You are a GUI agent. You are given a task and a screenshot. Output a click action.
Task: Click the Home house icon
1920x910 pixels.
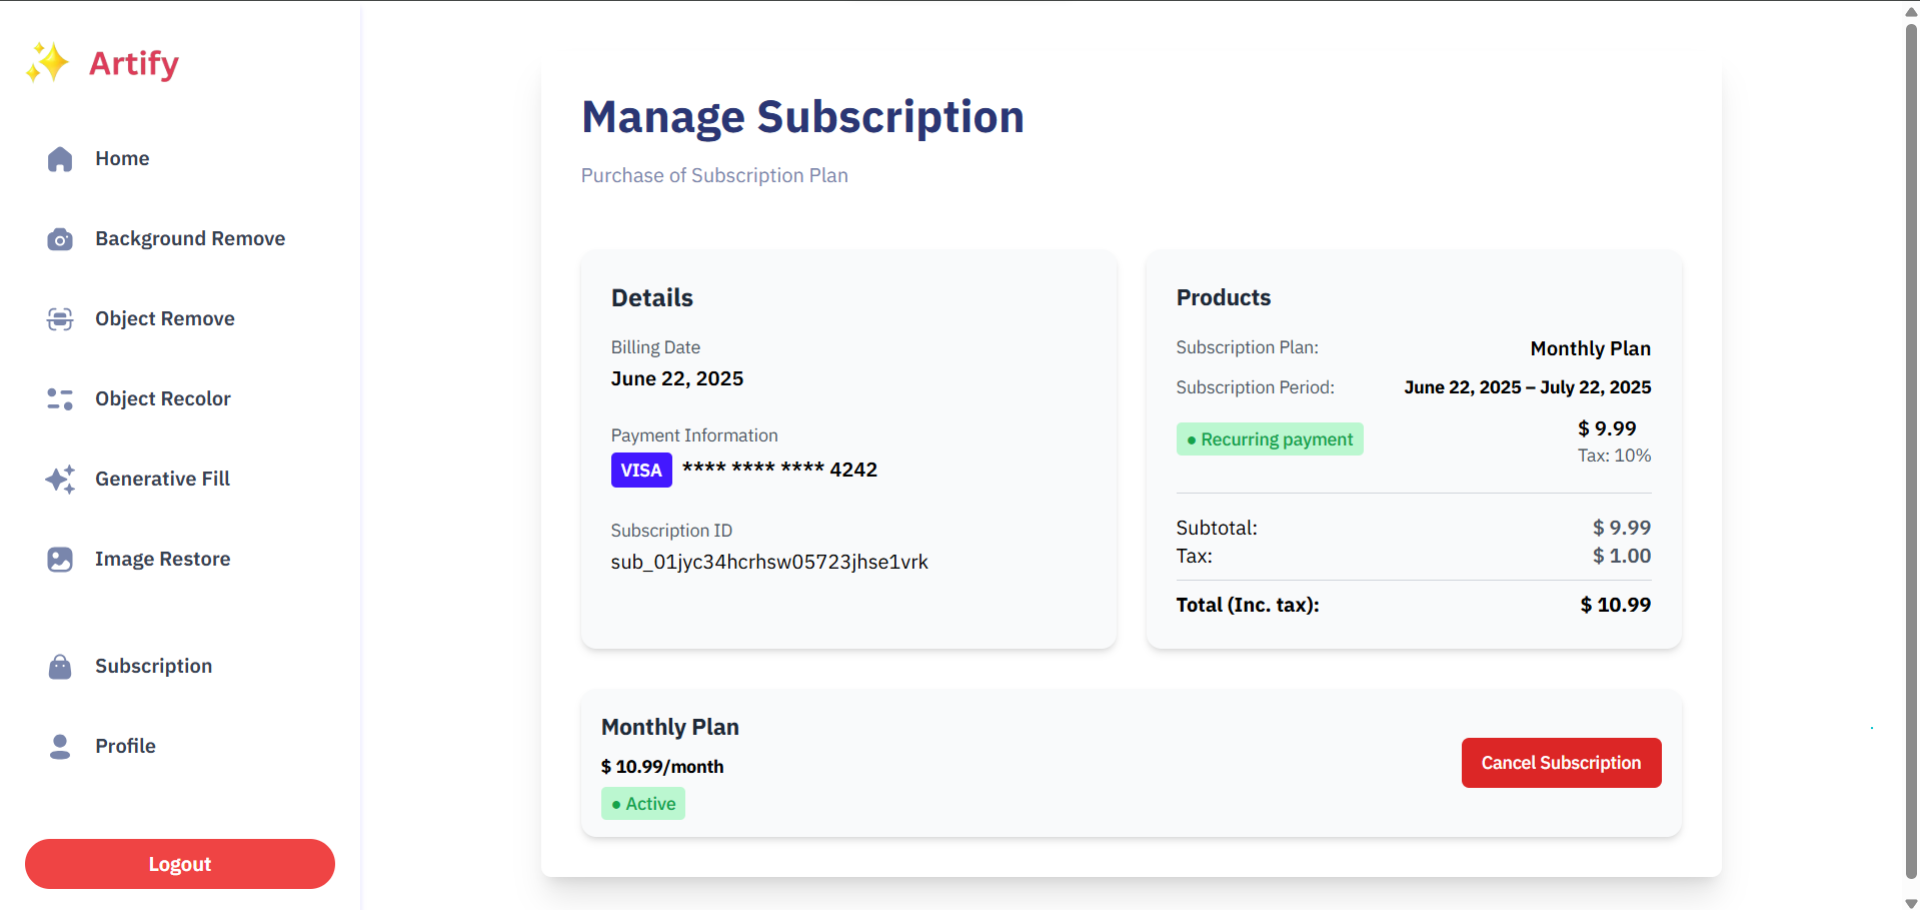[x=60, y=159]
